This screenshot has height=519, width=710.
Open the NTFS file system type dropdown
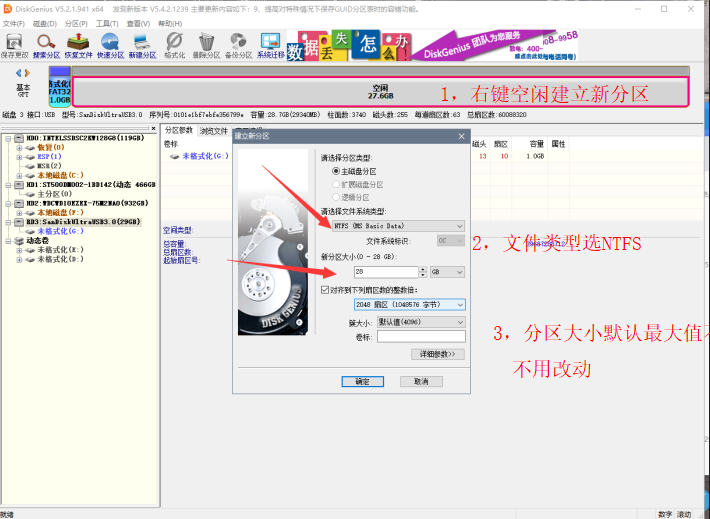[398, 226]
